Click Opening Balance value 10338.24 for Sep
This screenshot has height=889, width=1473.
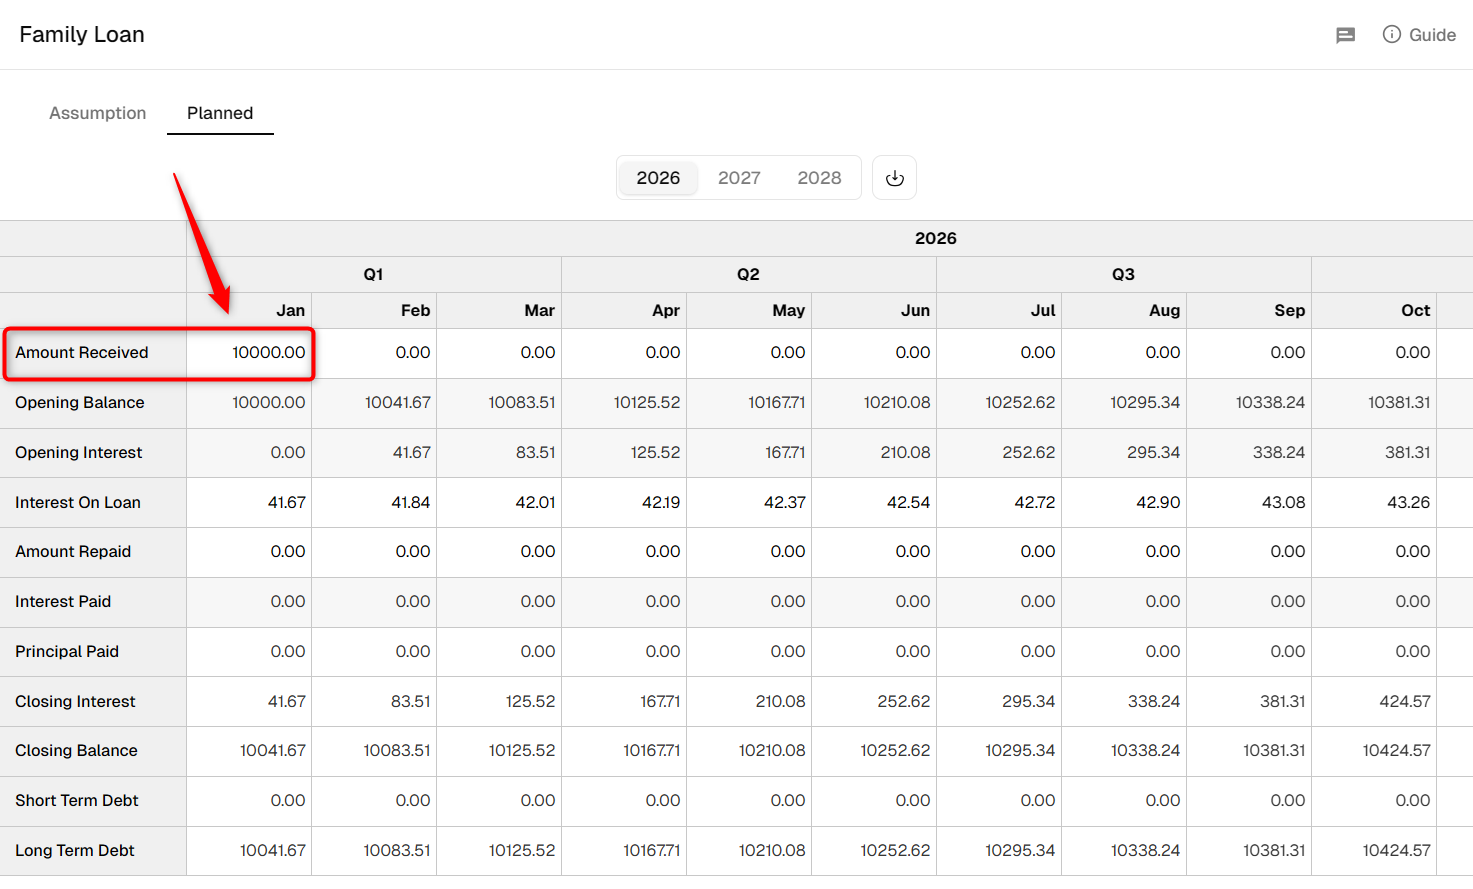(x=1271, y=403)
